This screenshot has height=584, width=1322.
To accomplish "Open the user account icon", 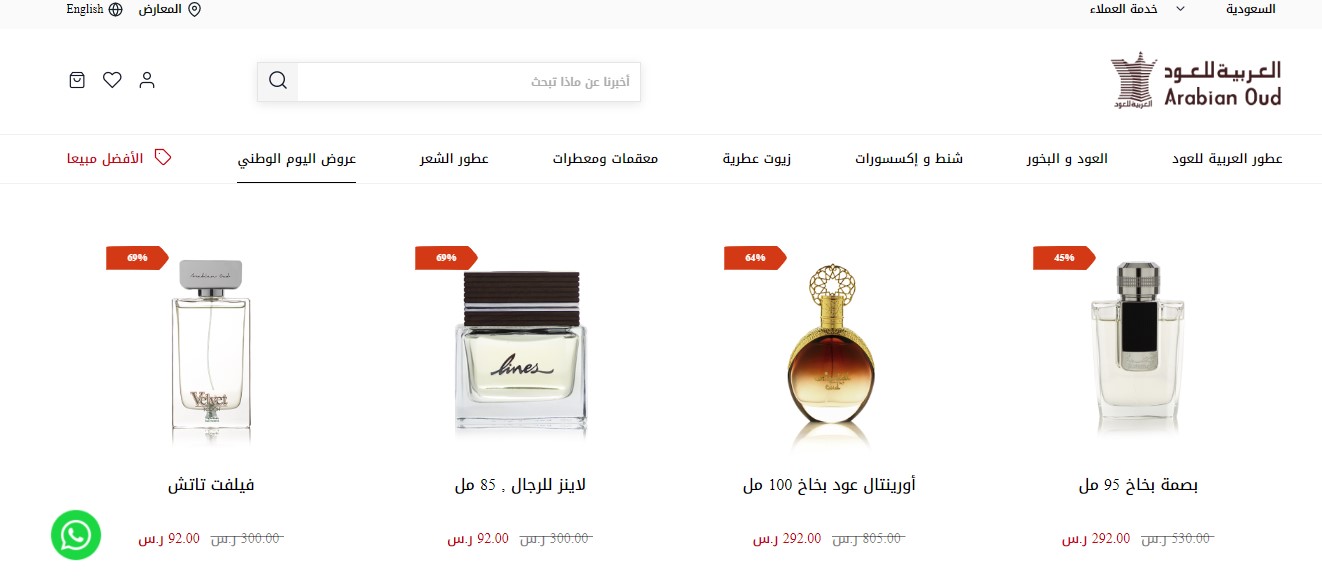I will pyautogui.click(x=147, y=80).
